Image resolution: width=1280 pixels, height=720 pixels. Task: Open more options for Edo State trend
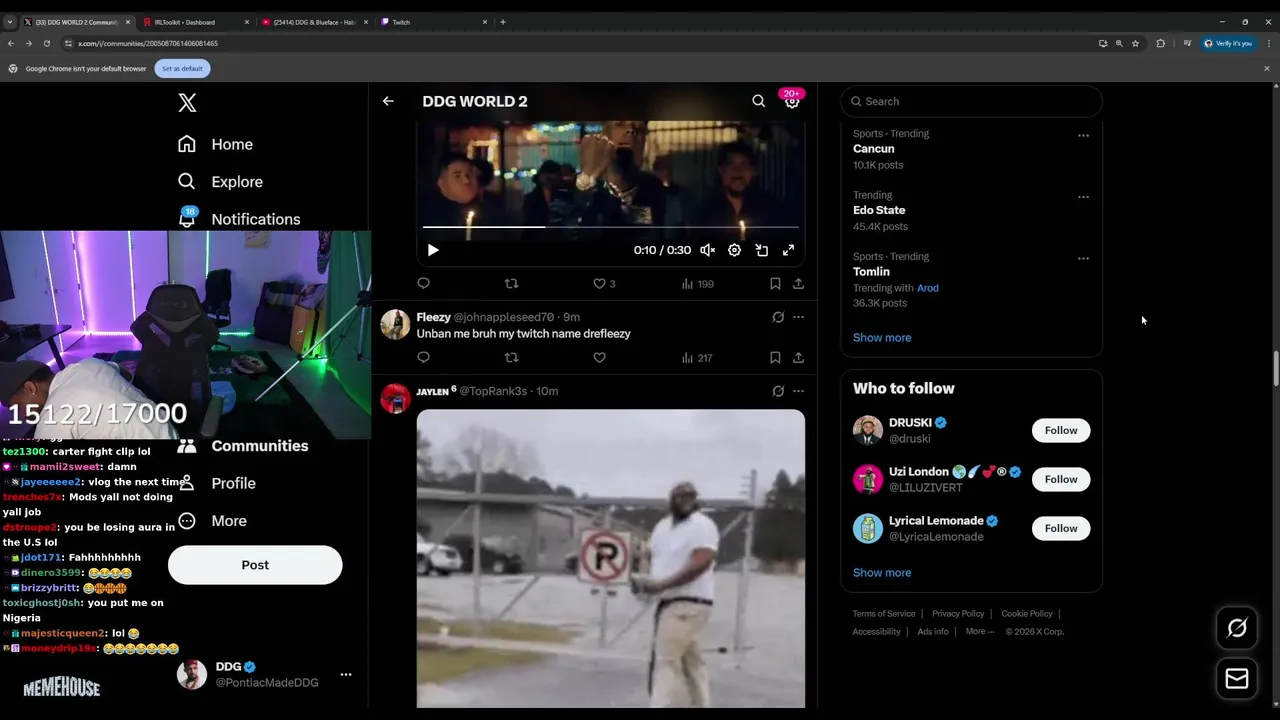coord(1083,197)
